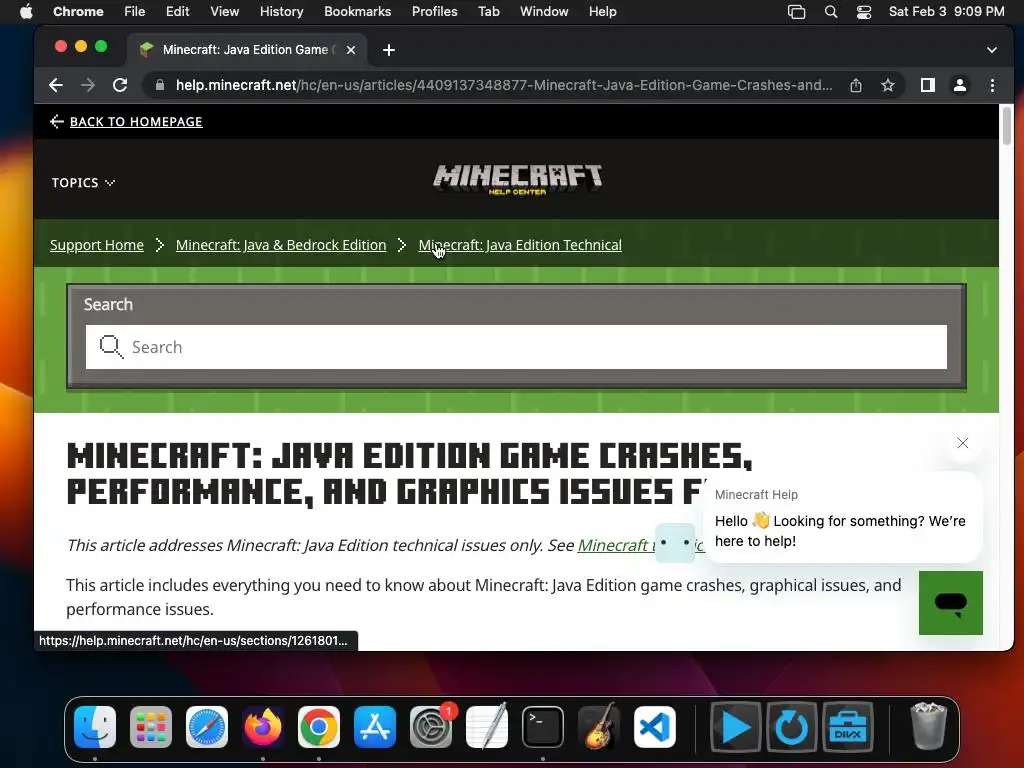This screenshot has height=768, width=1024.
Task: Open Launchpad from the Dock
Action: coord(151,727)
